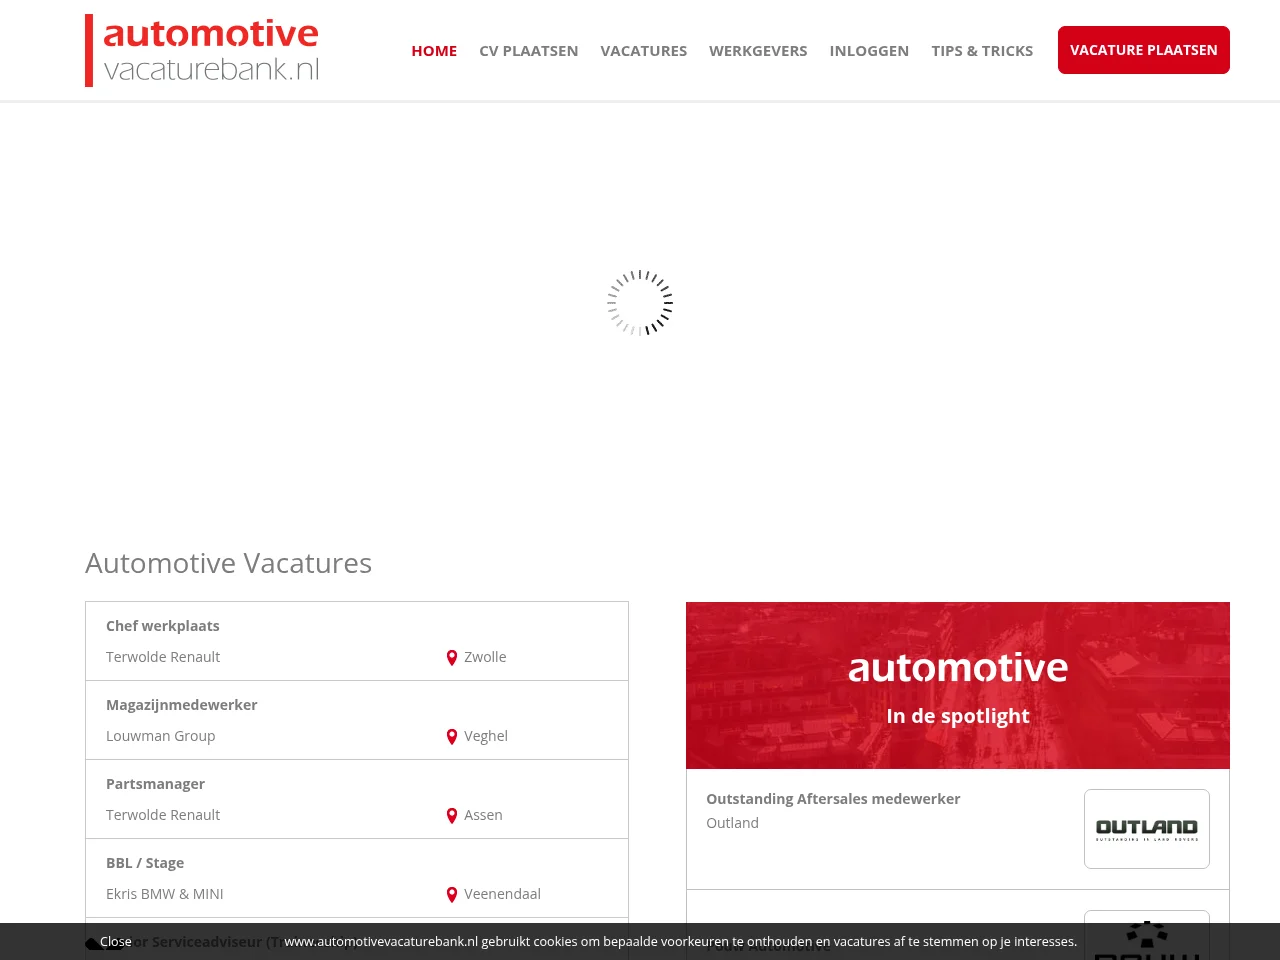Viewport: 1280px width, 960px height.
Task: Click the Automotive Vacatures heading
Action: 228,563
